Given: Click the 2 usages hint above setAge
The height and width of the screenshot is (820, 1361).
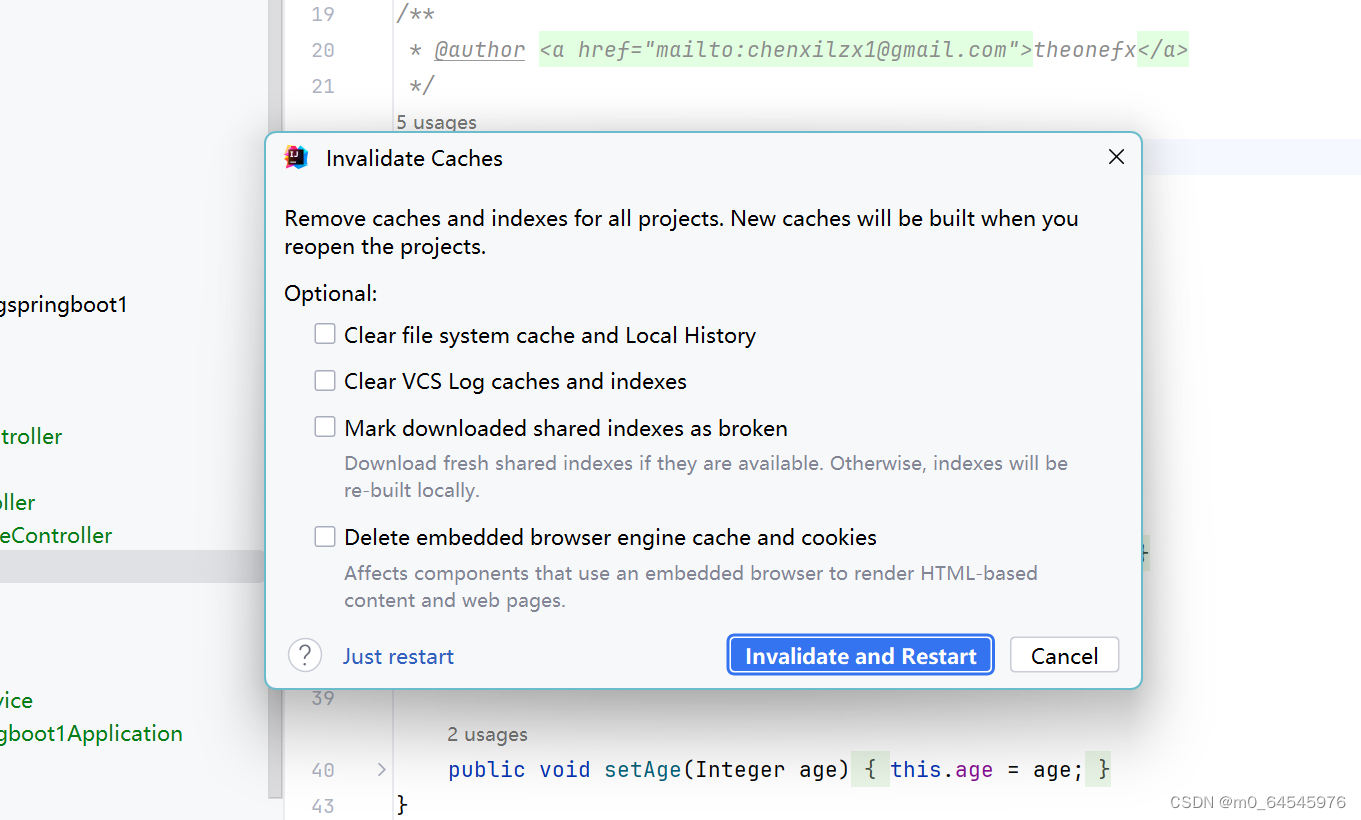Looking at the screenshot, I should point(487,733).
